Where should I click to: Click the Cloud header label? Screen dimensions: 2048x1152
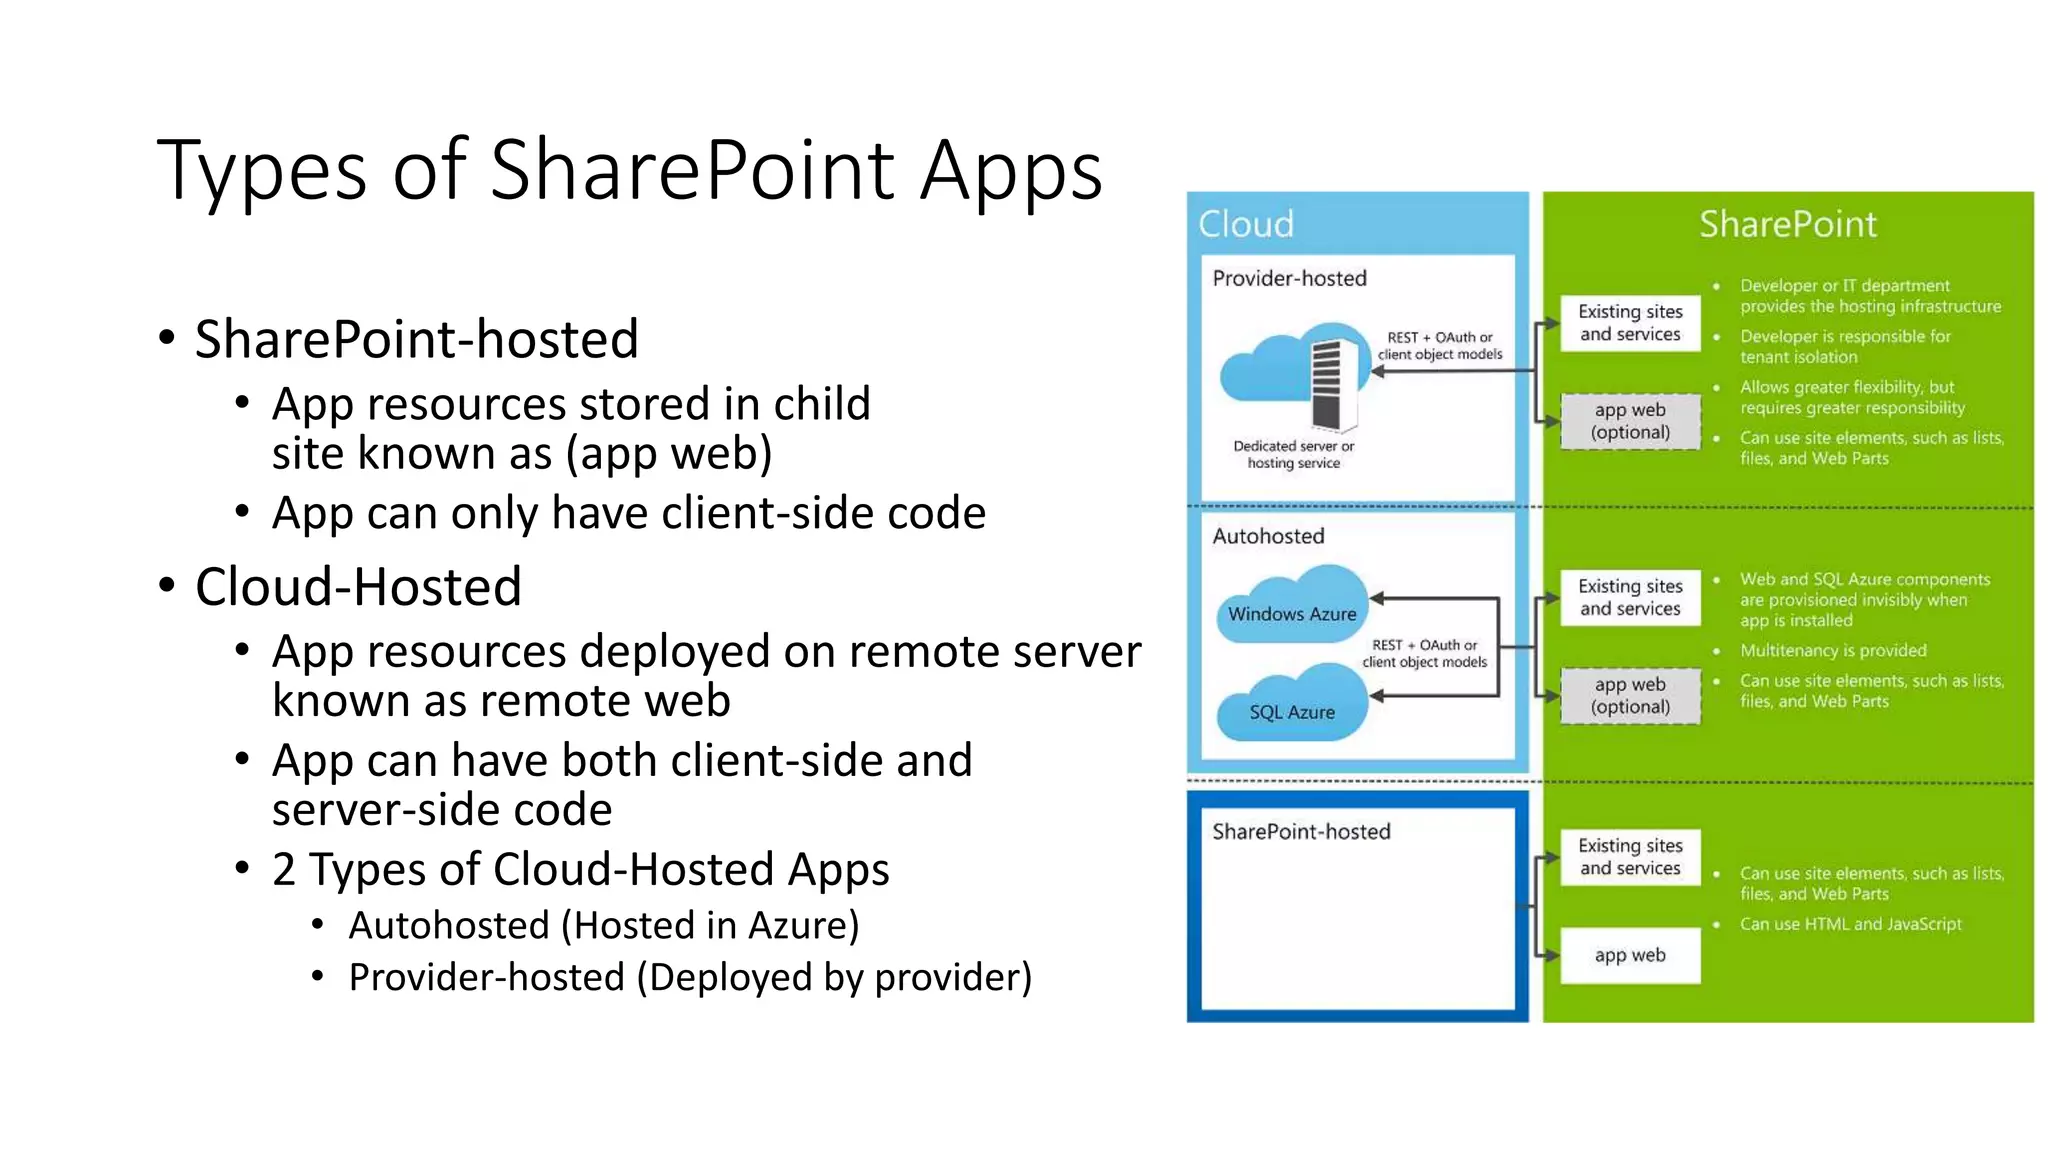tap(1246, 224)
